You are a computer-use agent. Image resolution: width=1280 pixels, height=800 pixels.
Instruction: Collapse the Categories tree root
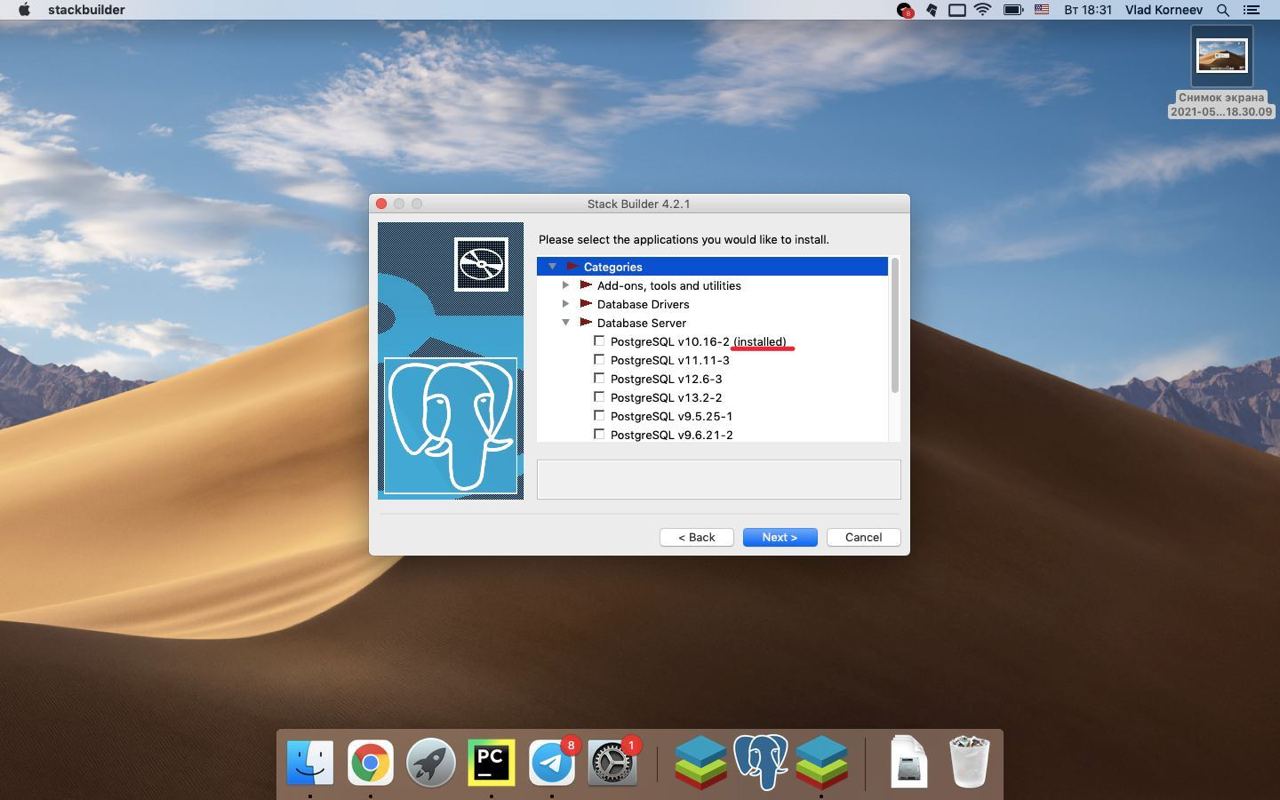tap(552, 267)
